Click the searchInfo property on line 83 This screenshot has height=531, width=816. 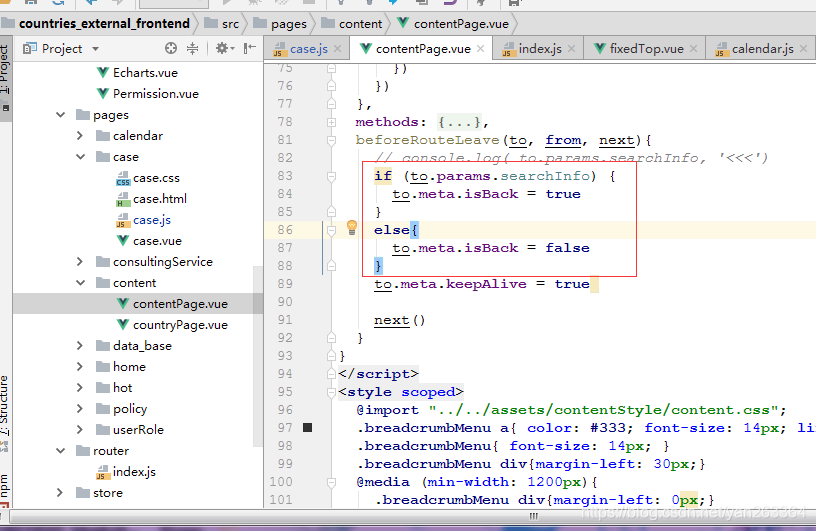click(x=545, y=176)
